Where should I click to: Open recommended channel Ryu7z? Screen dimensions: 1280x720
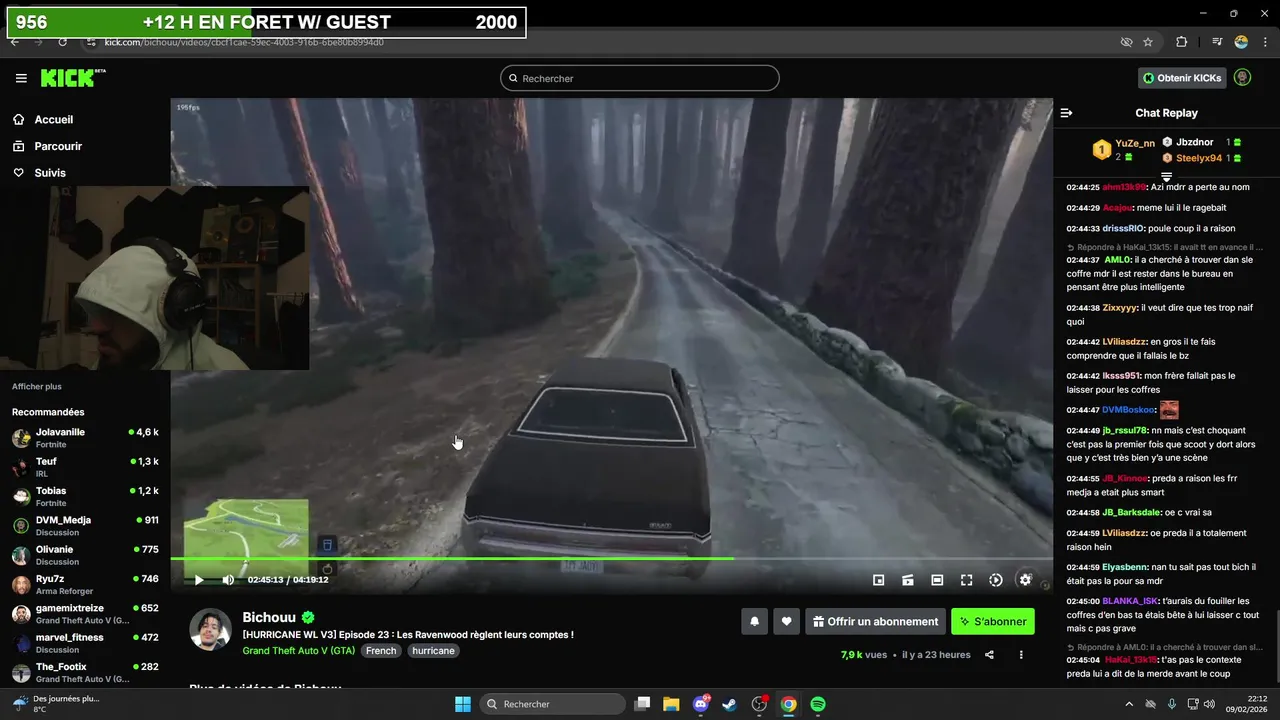[85, 584]
